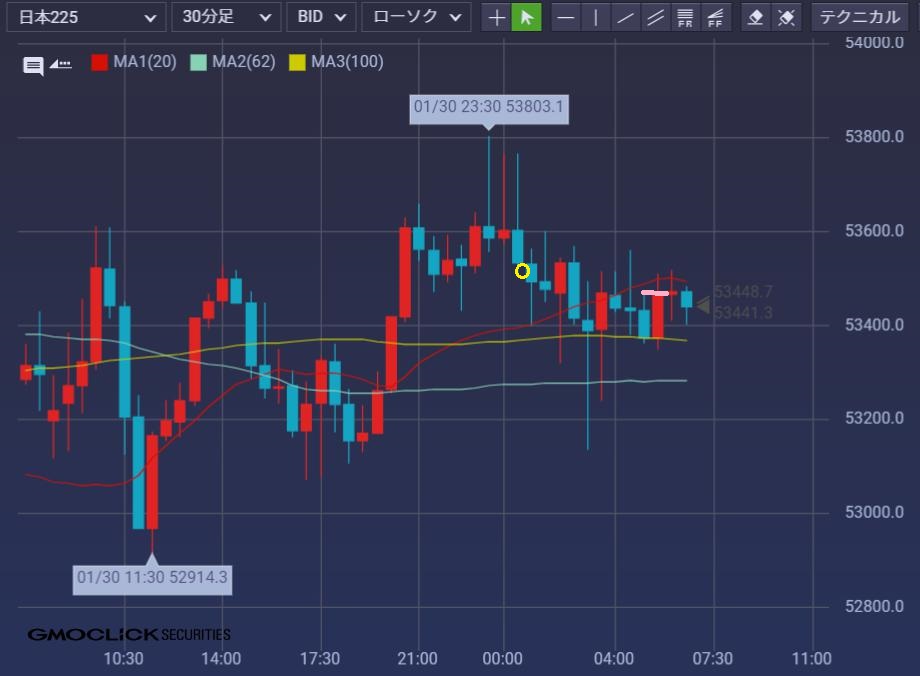
Task: Click the erase-all drawings icon
Action: [787, 17]
